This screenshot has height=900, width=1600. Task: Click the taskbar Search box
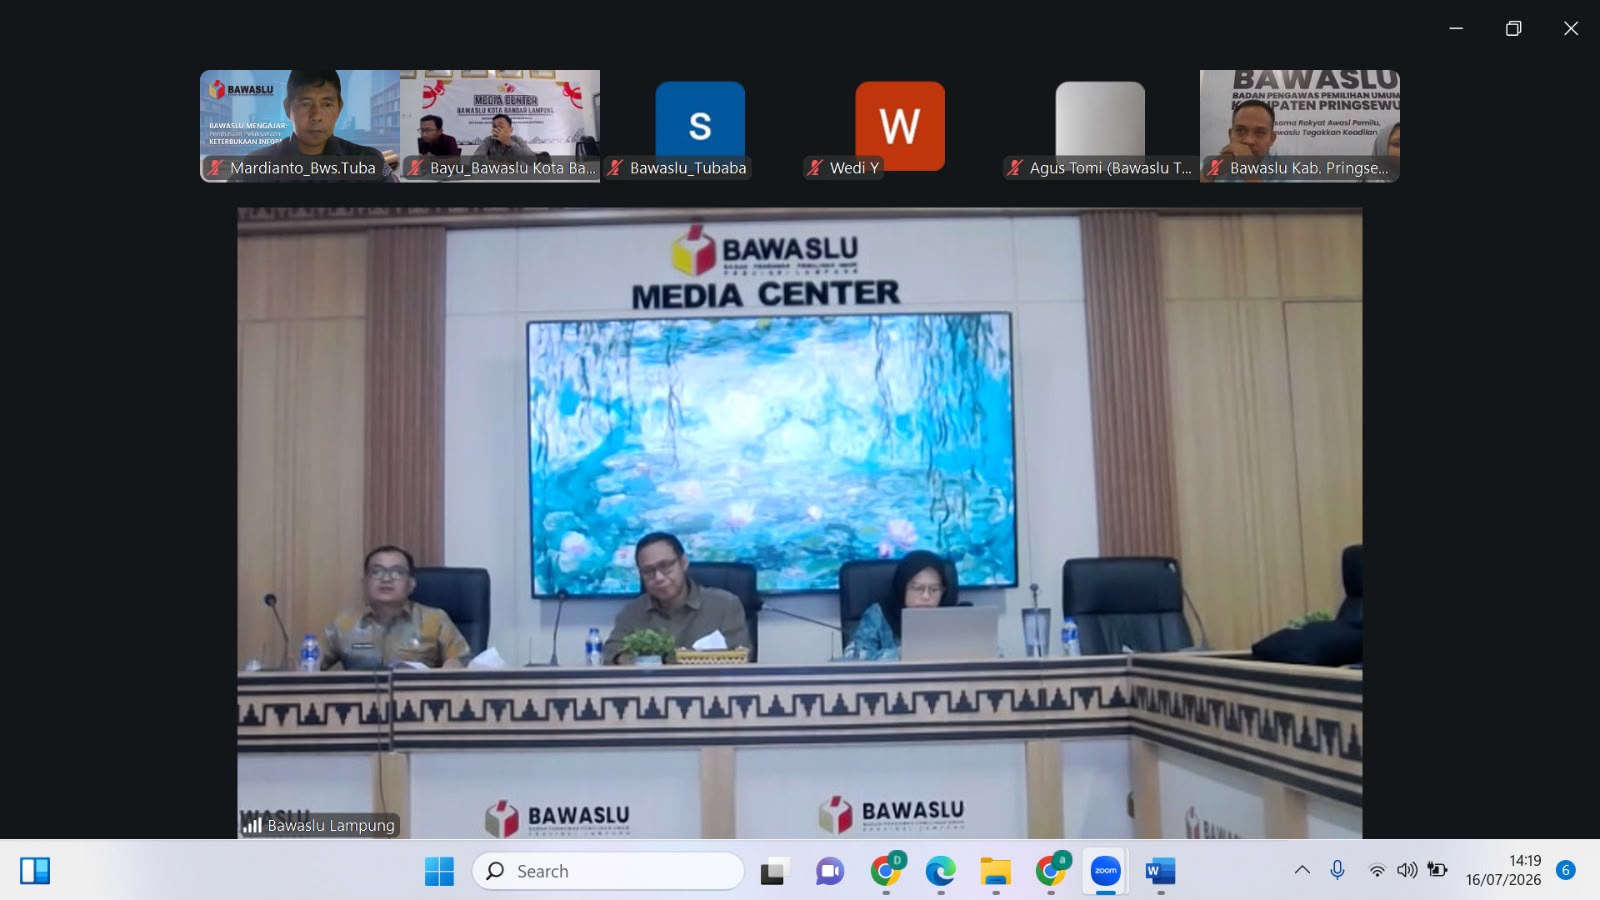pos(608,871)
